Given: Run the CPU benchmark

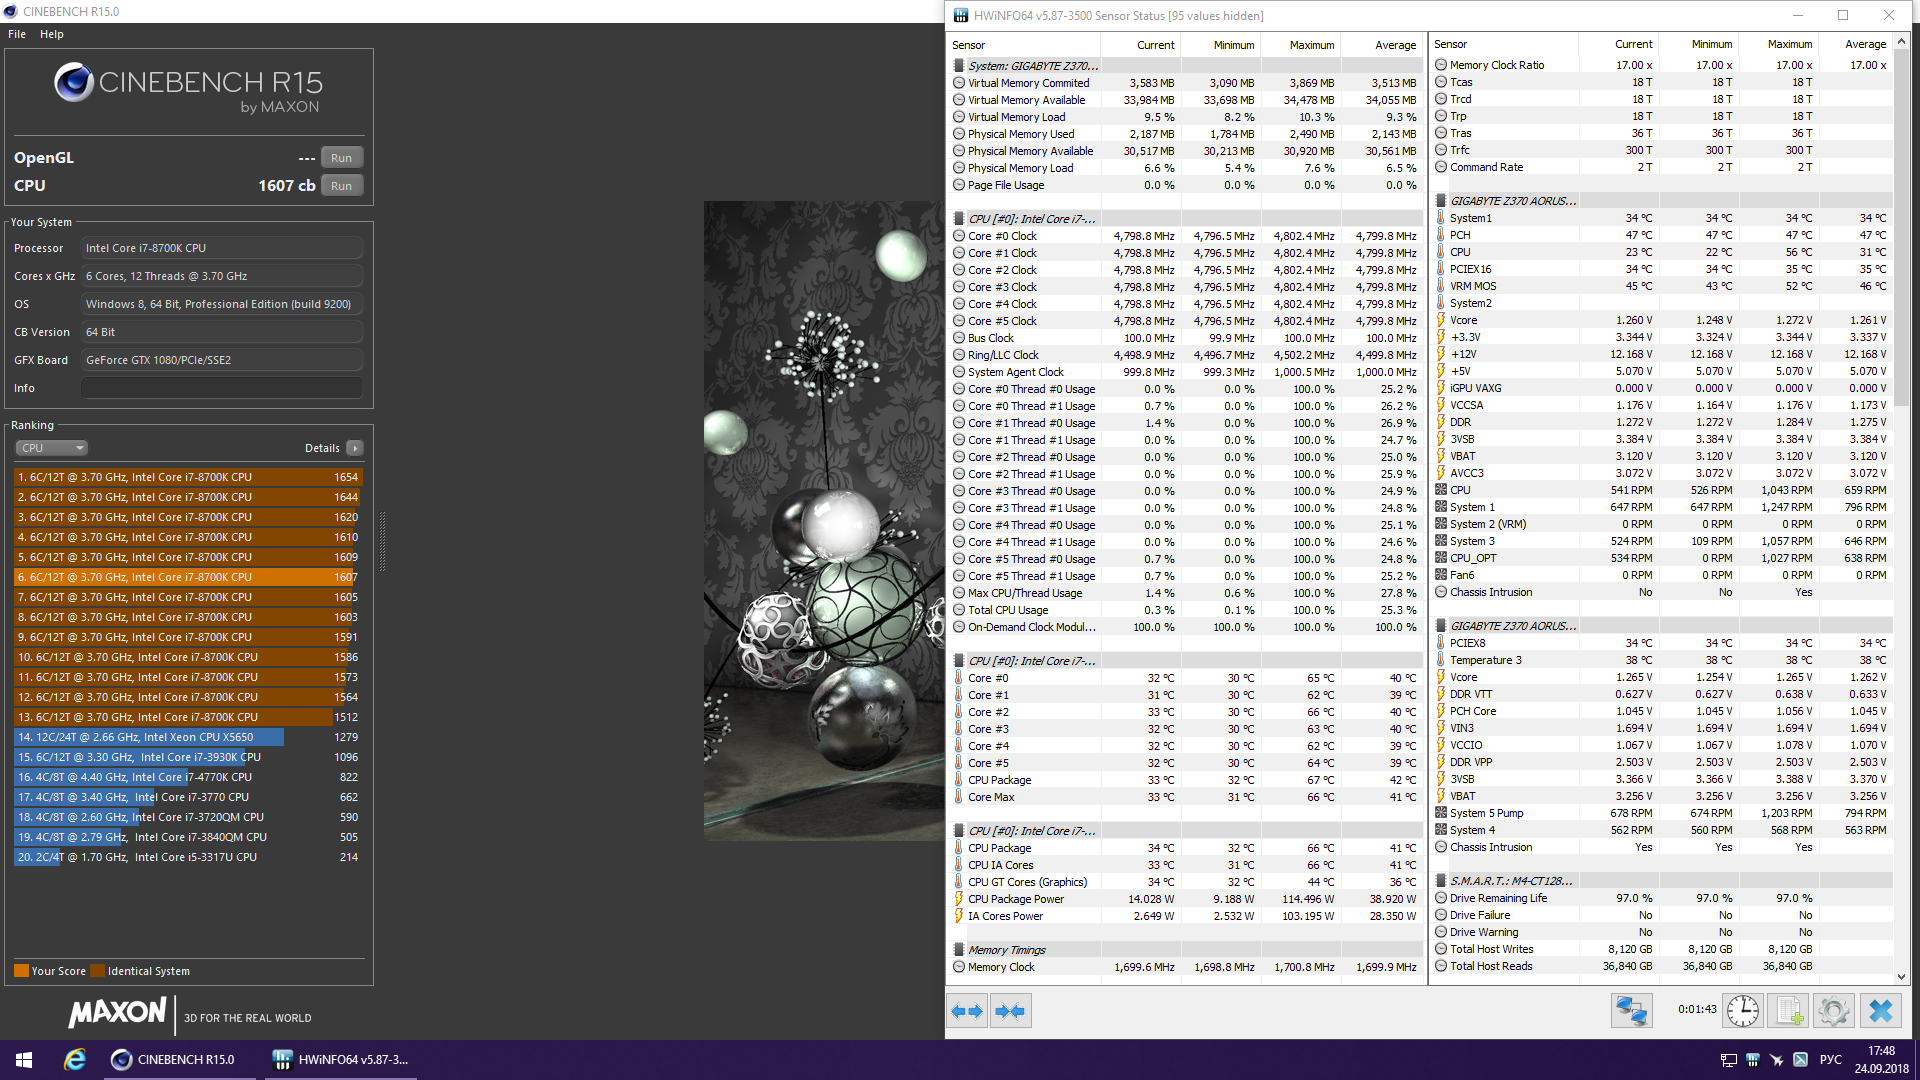Looking at the screenshot, I should coord(341,186).
